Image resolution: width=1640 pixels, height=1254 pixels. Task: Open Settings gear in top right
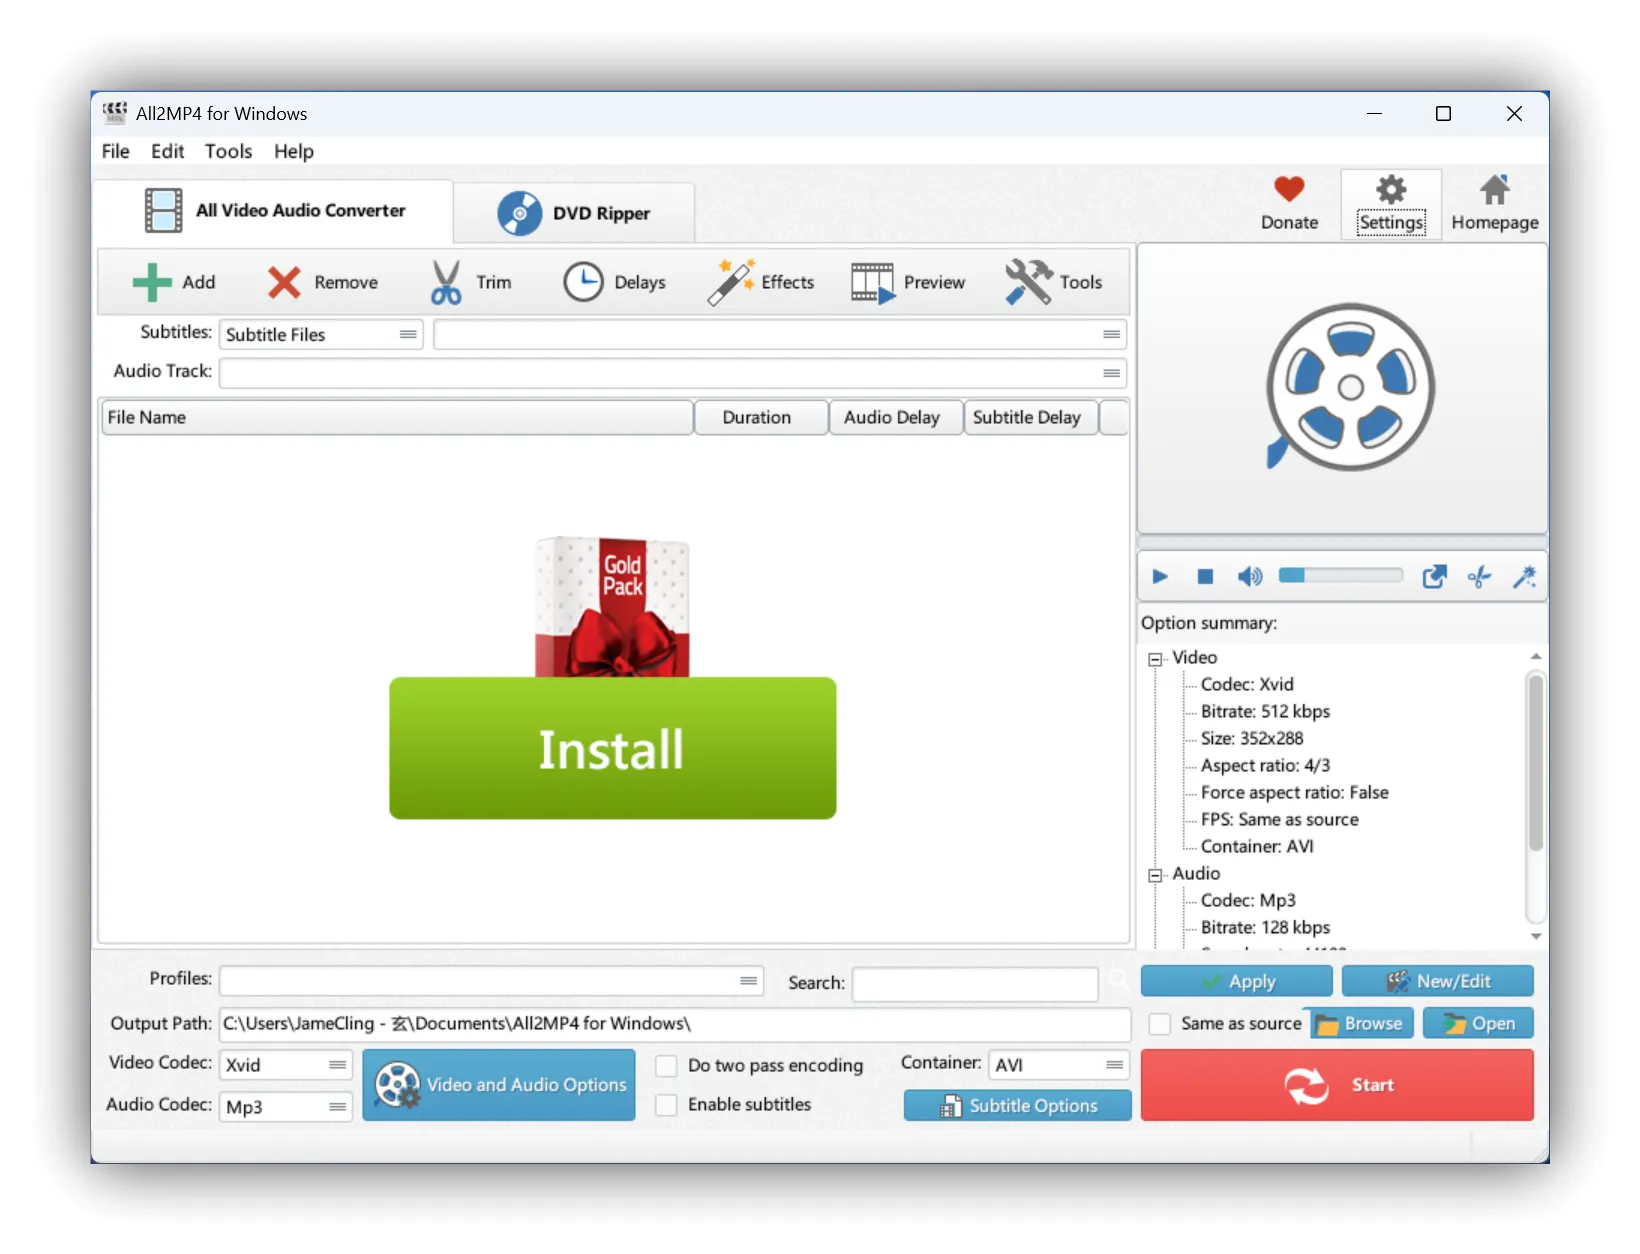tap(1391, 190)
